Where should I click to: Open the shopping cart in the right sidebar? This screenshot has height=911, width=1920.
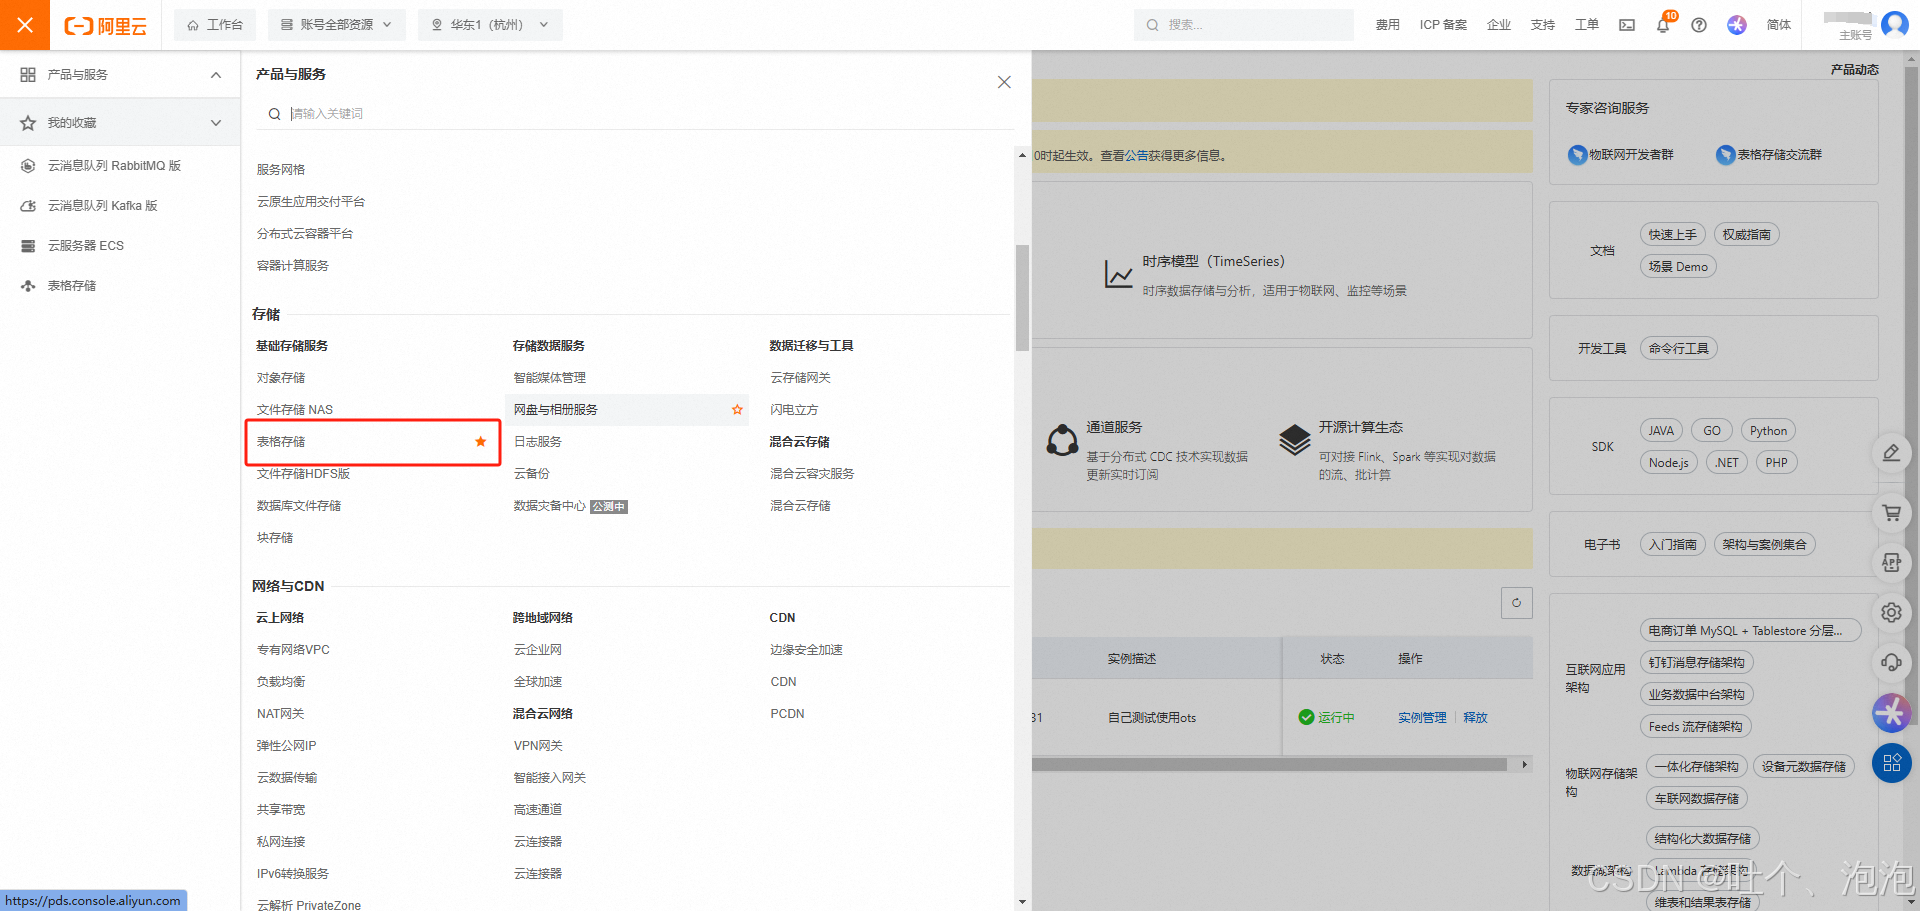[1891, 512]
